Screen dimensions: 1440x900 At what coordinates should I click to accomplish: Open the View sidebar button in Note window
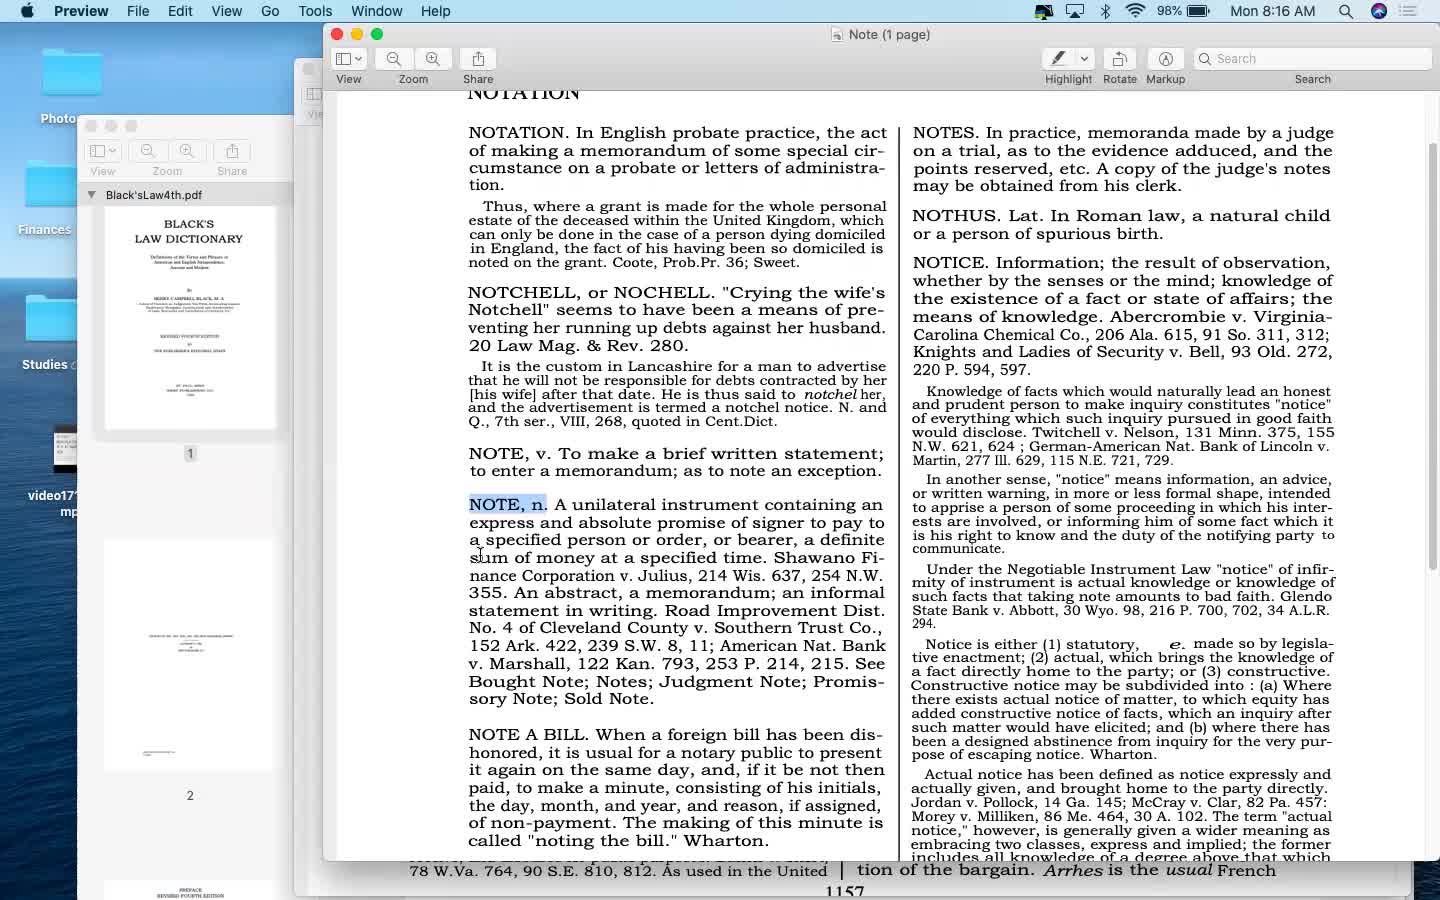(x=343, y=59)
